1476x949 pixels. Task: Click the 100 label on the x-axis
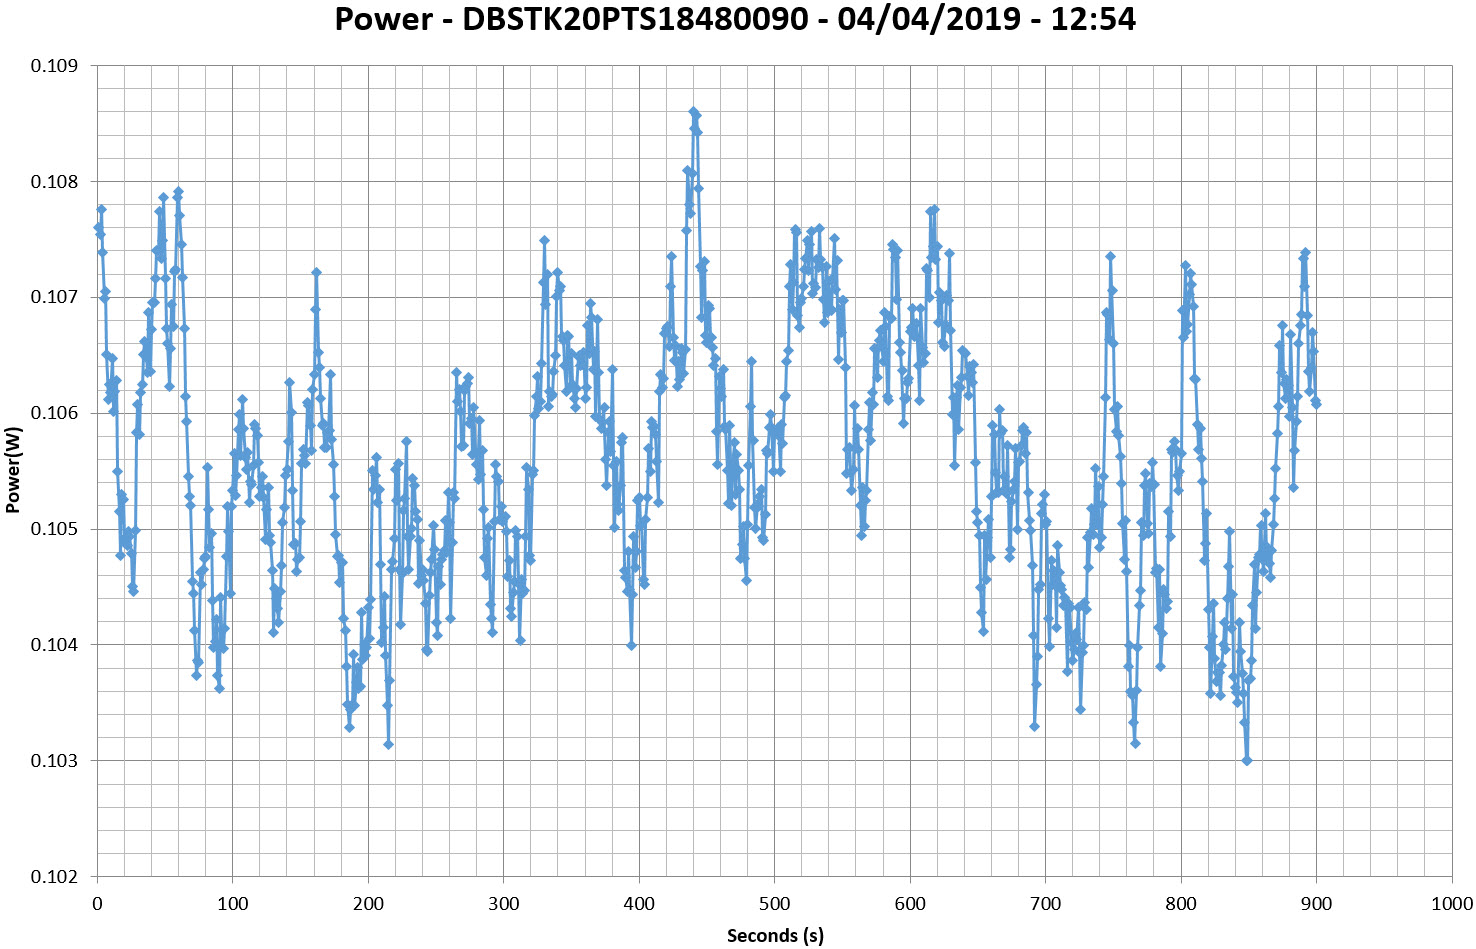[x=233, y=905]
